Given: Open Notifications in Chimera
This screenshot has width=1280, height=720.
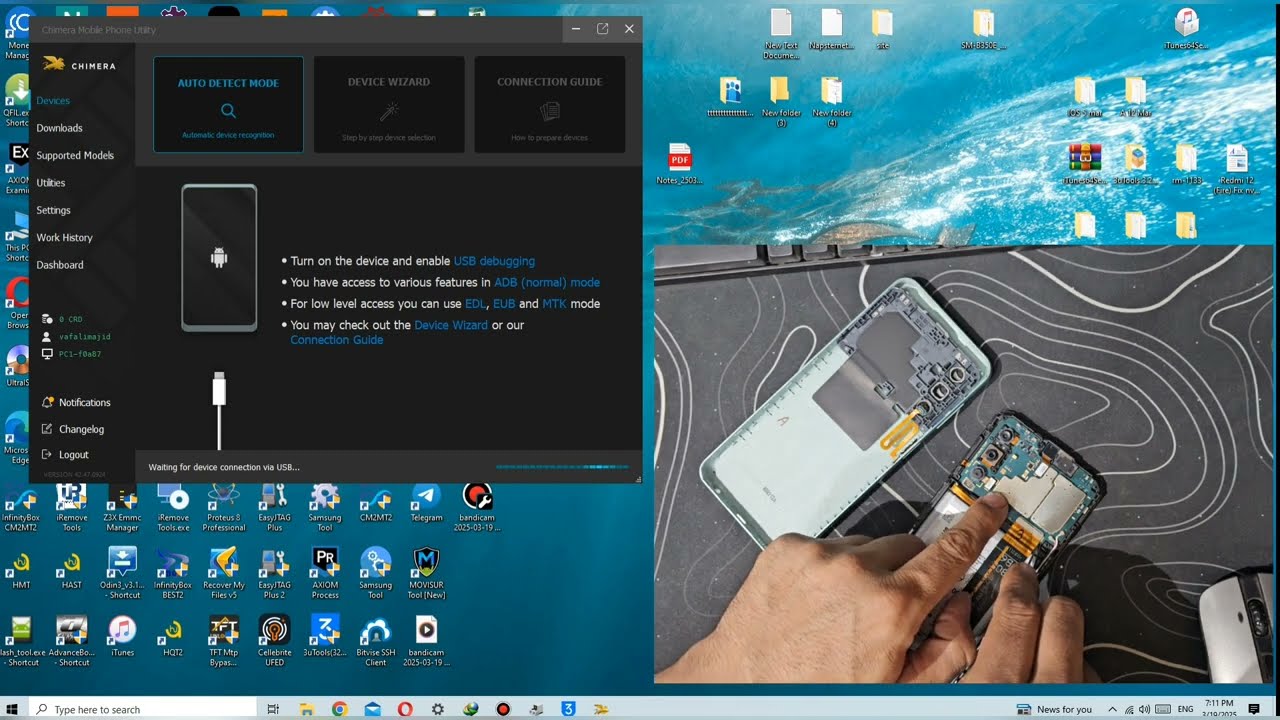Looking at the screenshot, I should pos(76,402).
